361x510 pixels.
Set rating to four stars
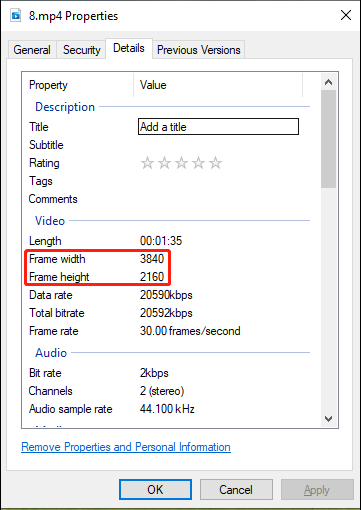pos(198,163)
